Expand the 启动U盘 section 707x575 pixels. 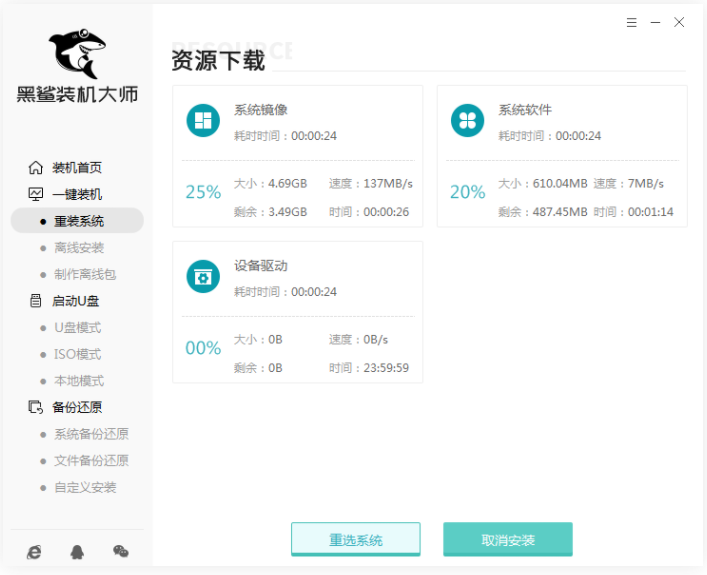[75, 301]
